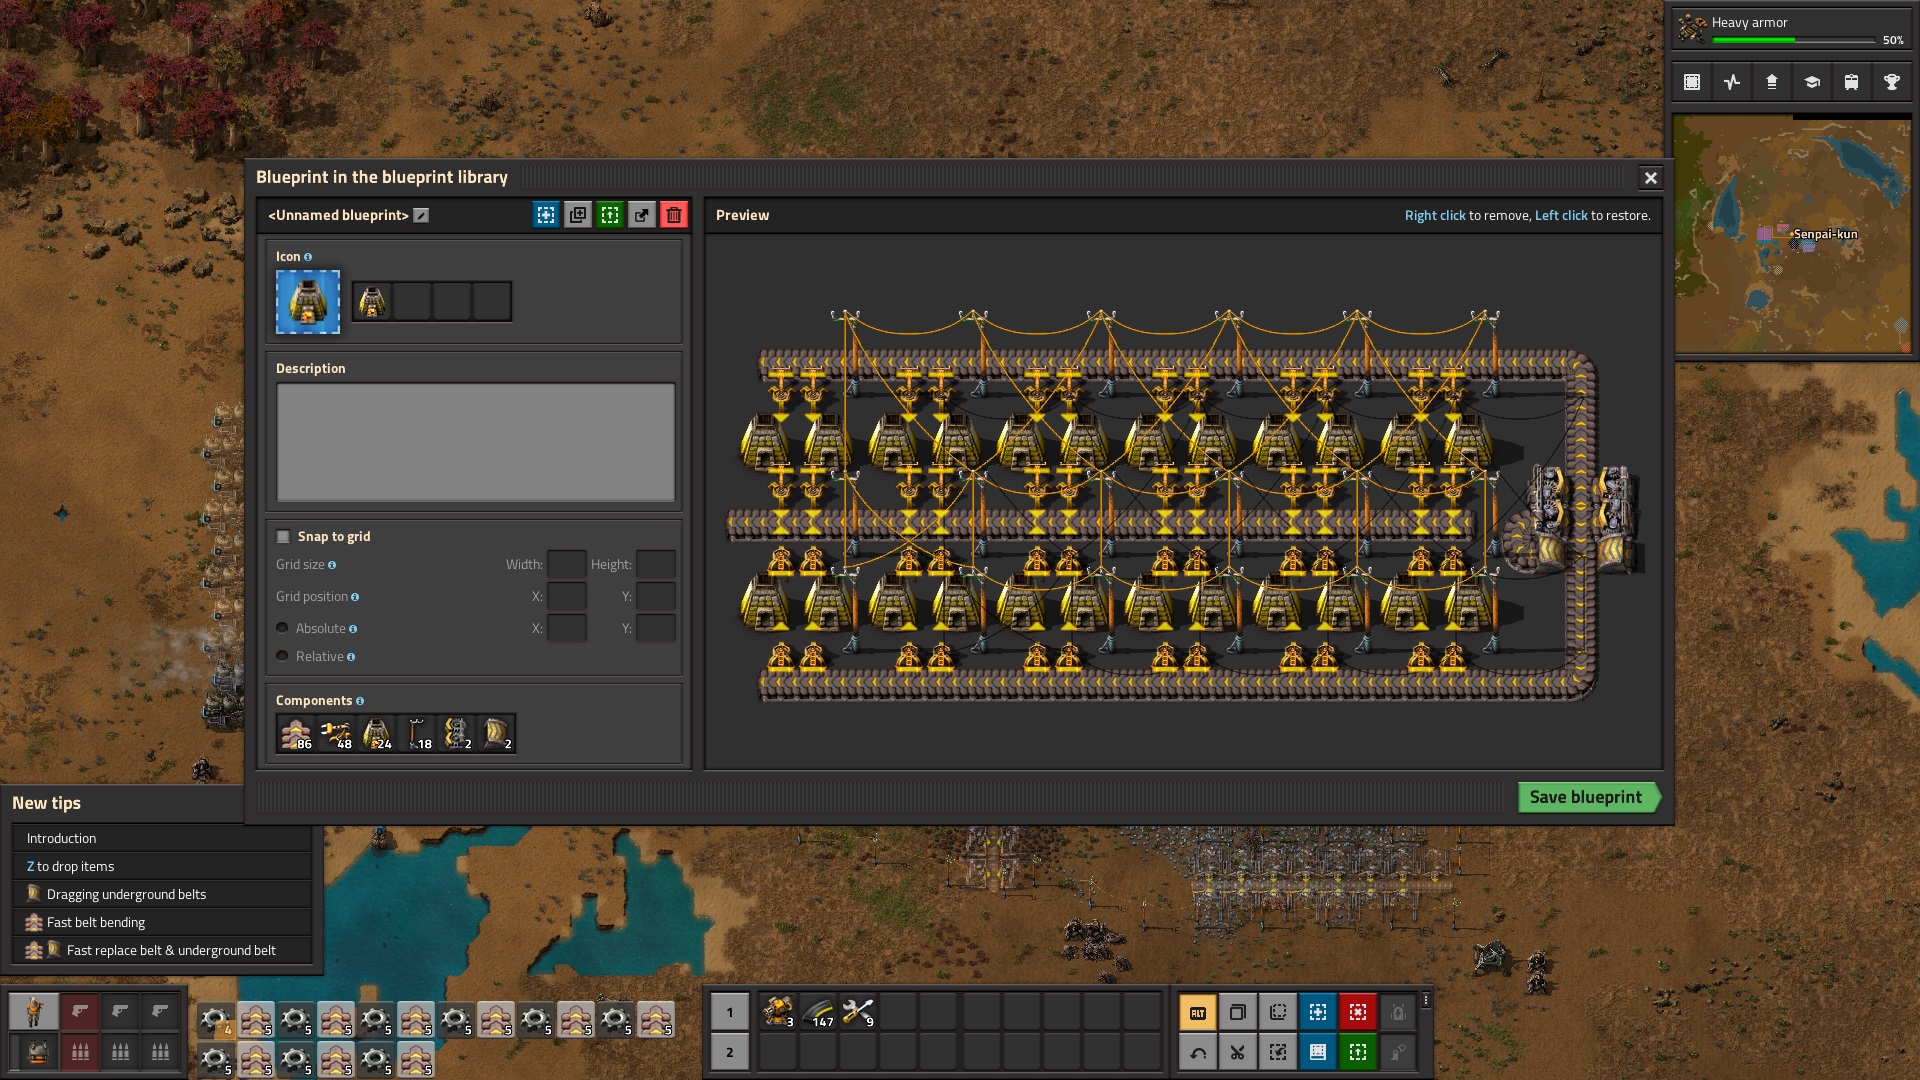Click the transport belt component showing 86
This screenshot has height=1080, width=1920.
tap(296, 734)
